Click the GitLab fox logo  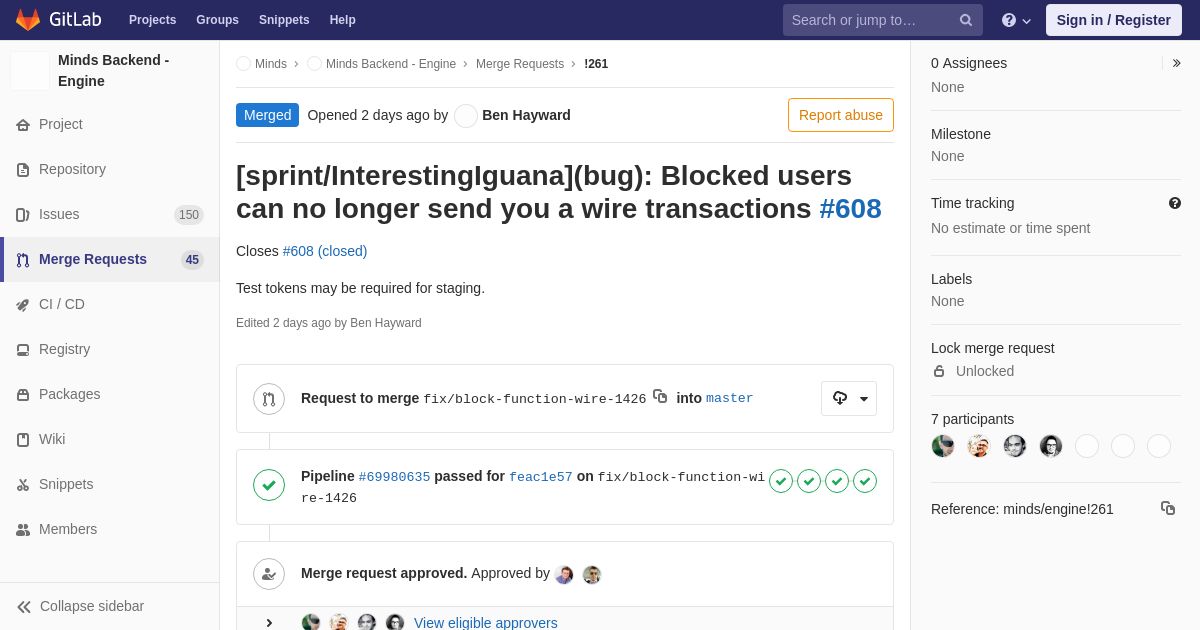tap(28, 20)
